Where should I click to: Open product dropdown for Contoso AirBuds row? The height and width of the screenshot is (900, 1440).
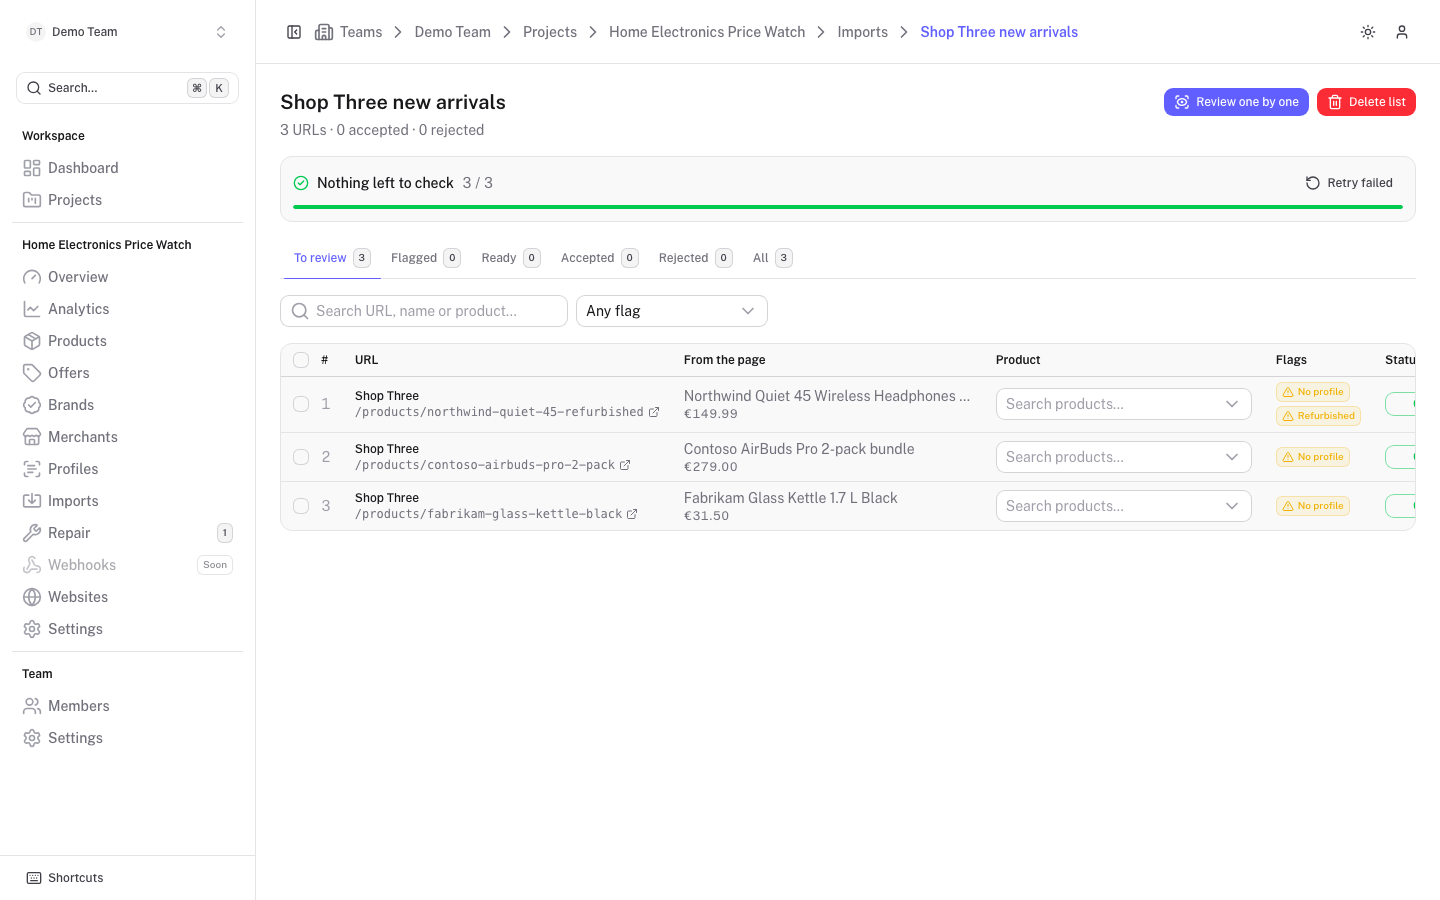coord(1124,457)
